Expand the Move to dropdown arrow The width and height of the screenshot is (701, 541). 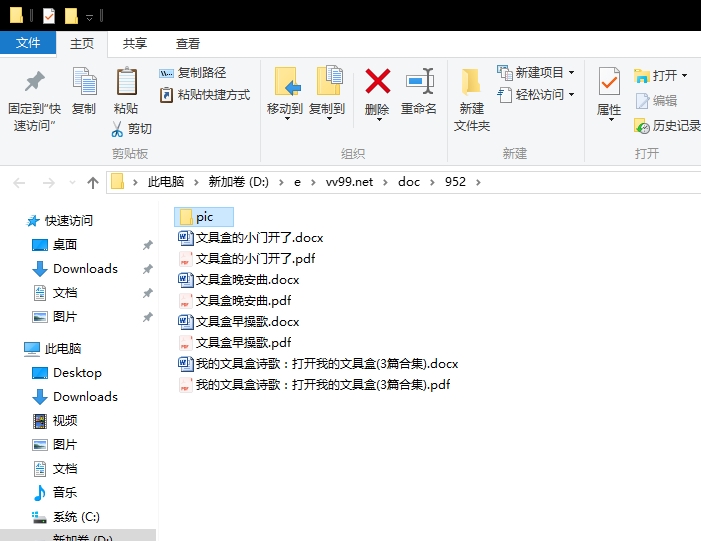coord(287,119)
